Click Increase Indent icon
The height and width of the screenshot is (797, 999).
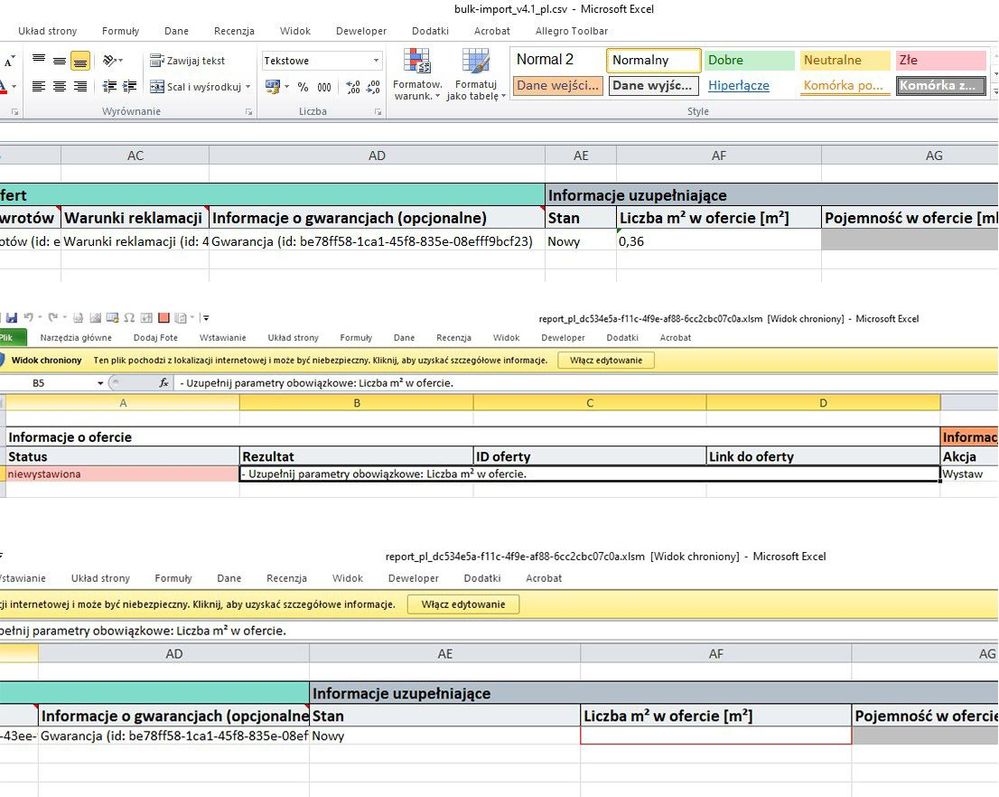130,86
